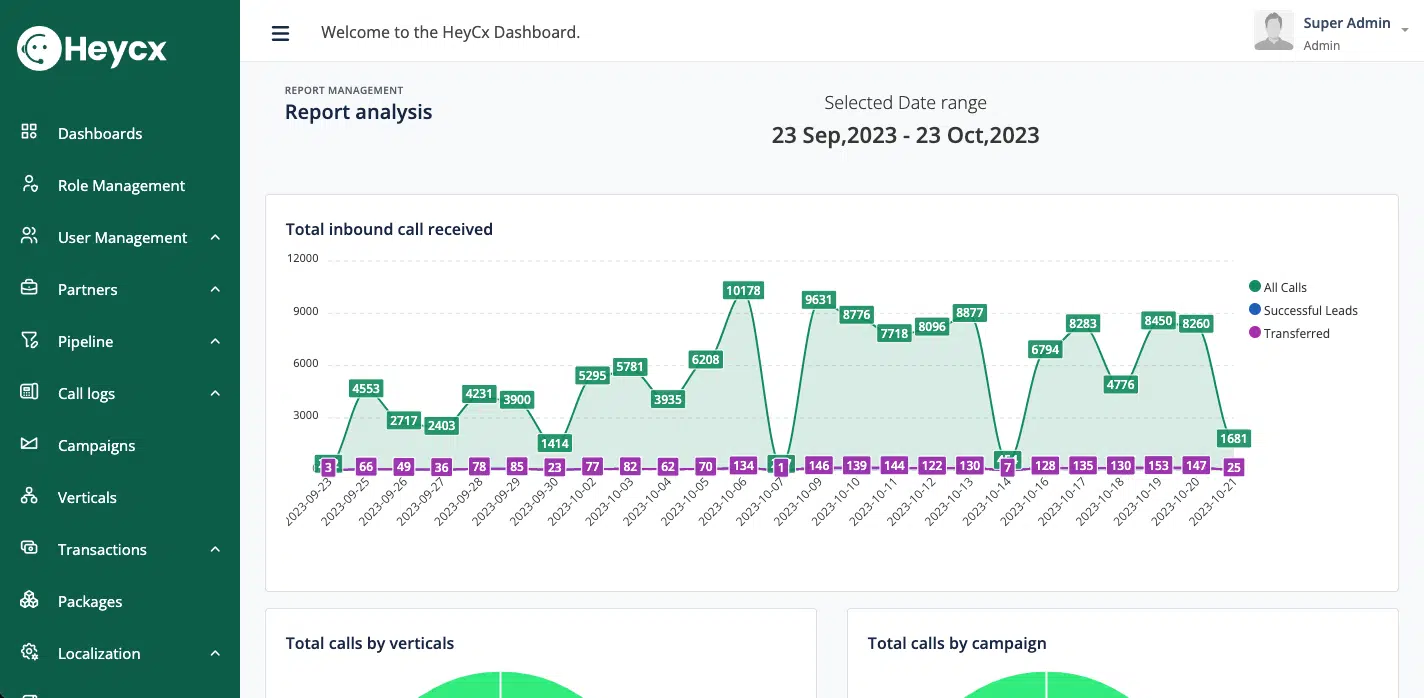Expand the User Management submenu chevron
Screen dimensions: 1424x698
tap(215, 237)
